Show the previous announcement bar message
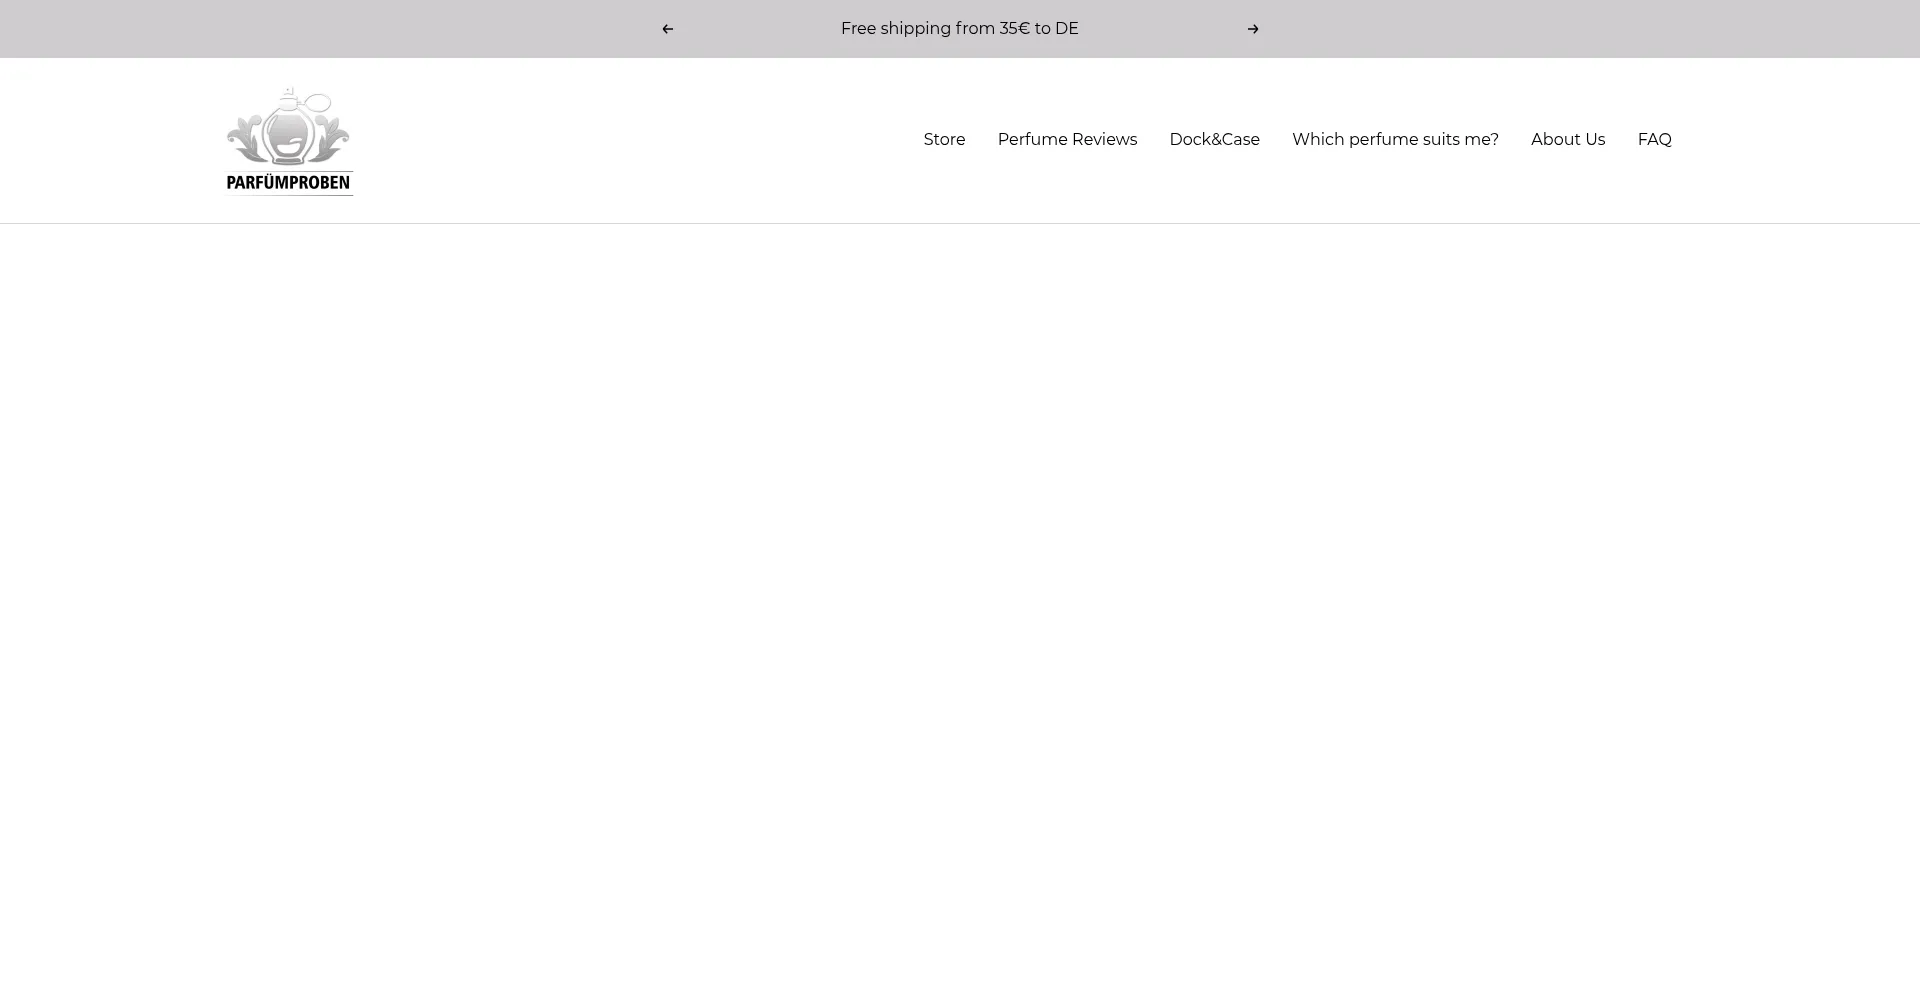1920x993 pixels. pos(667,29)
